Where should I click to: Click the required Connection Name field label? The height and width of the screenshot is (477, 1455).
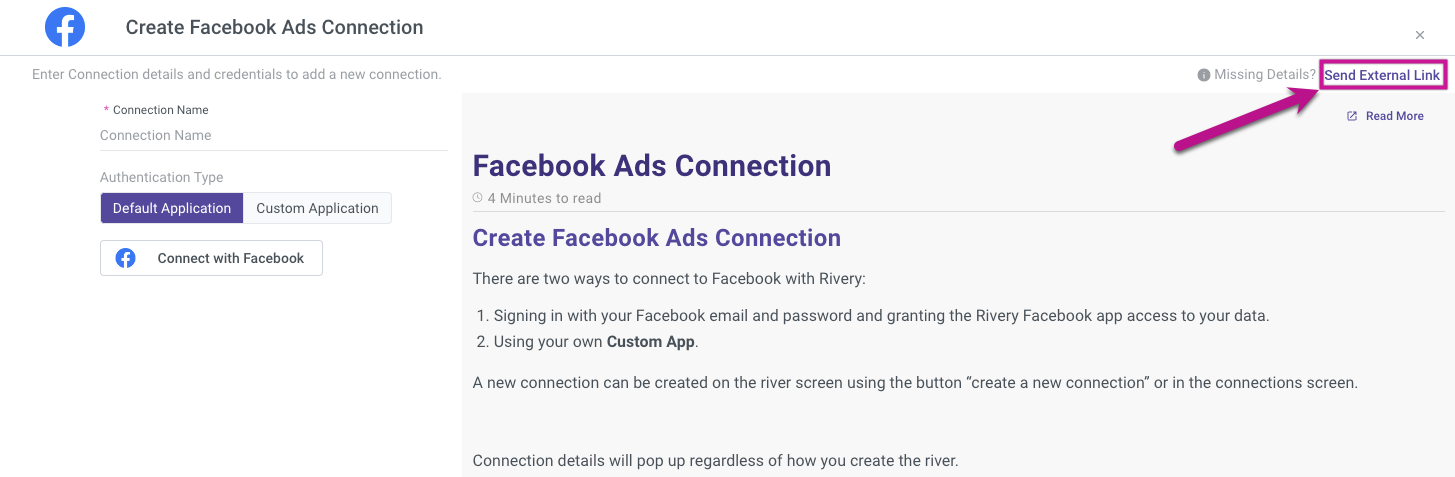point(160,110)
